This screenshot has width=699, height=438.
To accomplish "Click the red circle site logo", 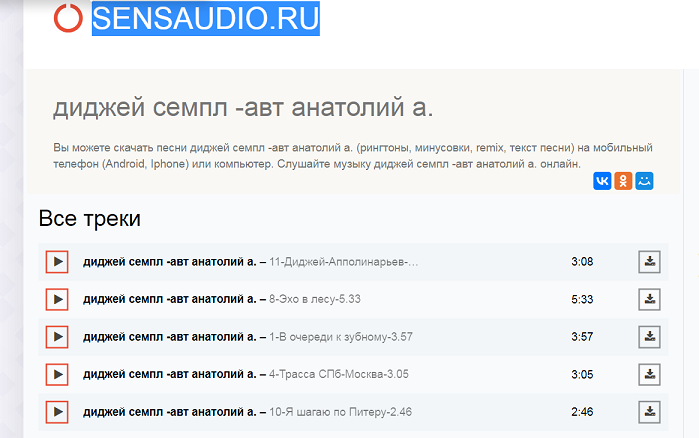I will [68, 18].
